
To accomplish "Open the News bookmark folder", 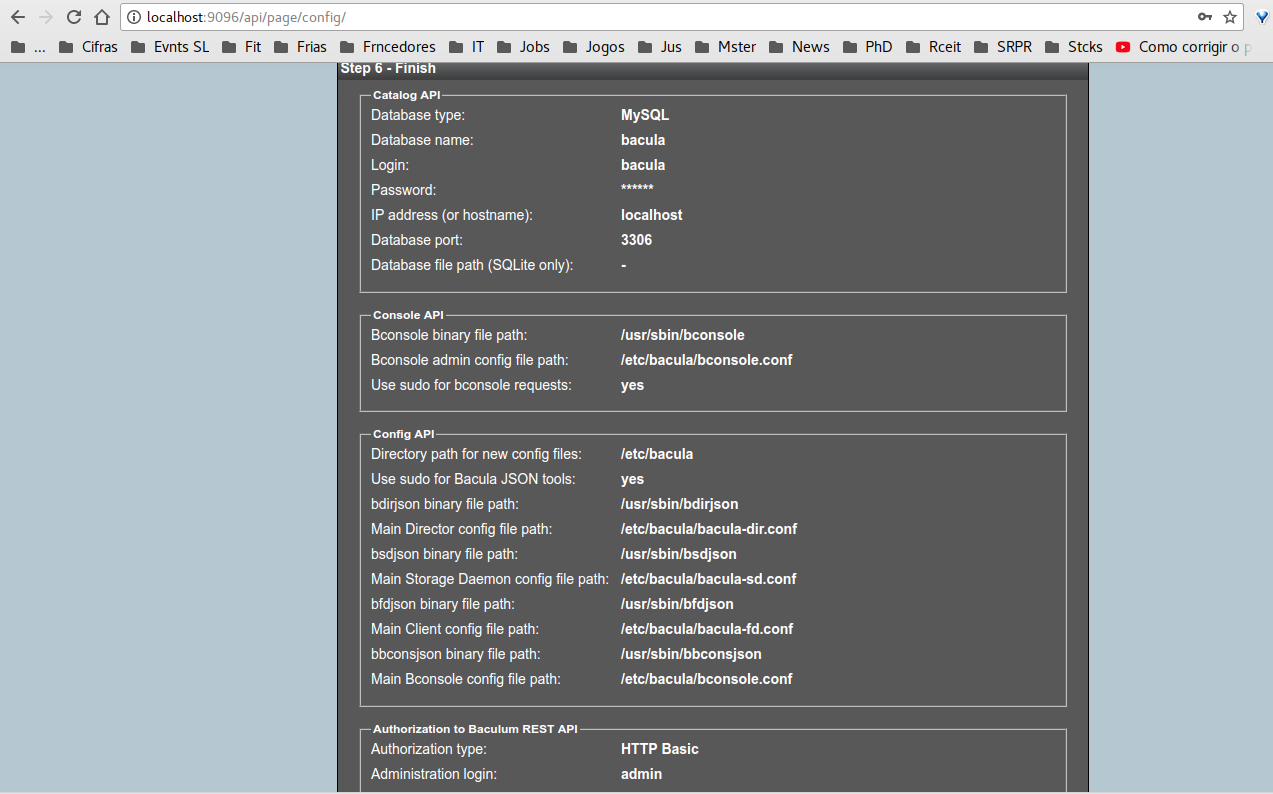I will coord(799,47).
